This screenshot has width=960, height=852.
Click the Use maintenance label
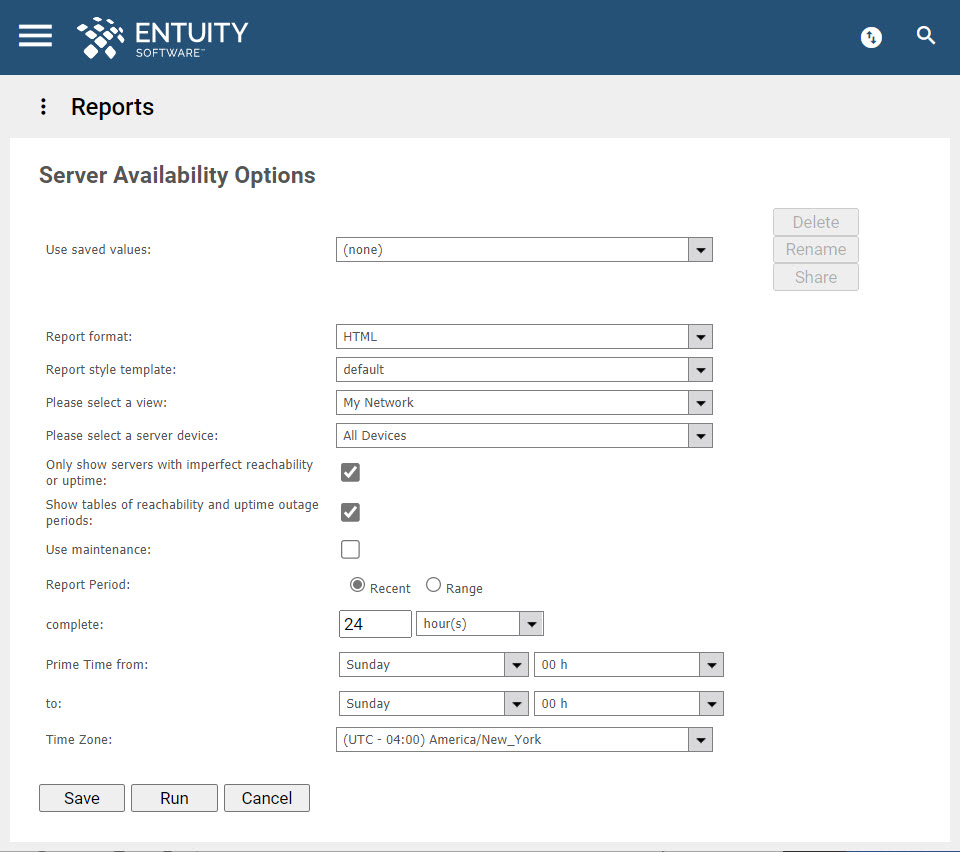pos(99,550)
